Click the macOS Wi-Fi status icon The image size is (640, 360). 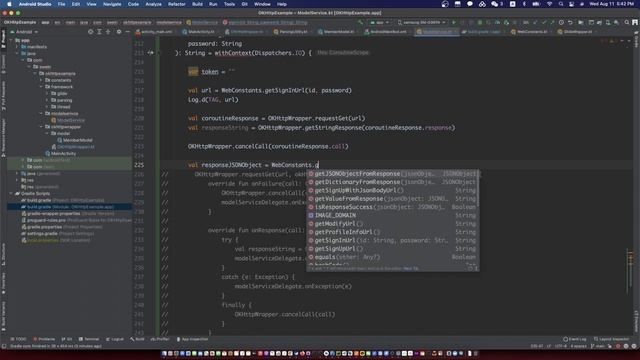pos(549,4)
